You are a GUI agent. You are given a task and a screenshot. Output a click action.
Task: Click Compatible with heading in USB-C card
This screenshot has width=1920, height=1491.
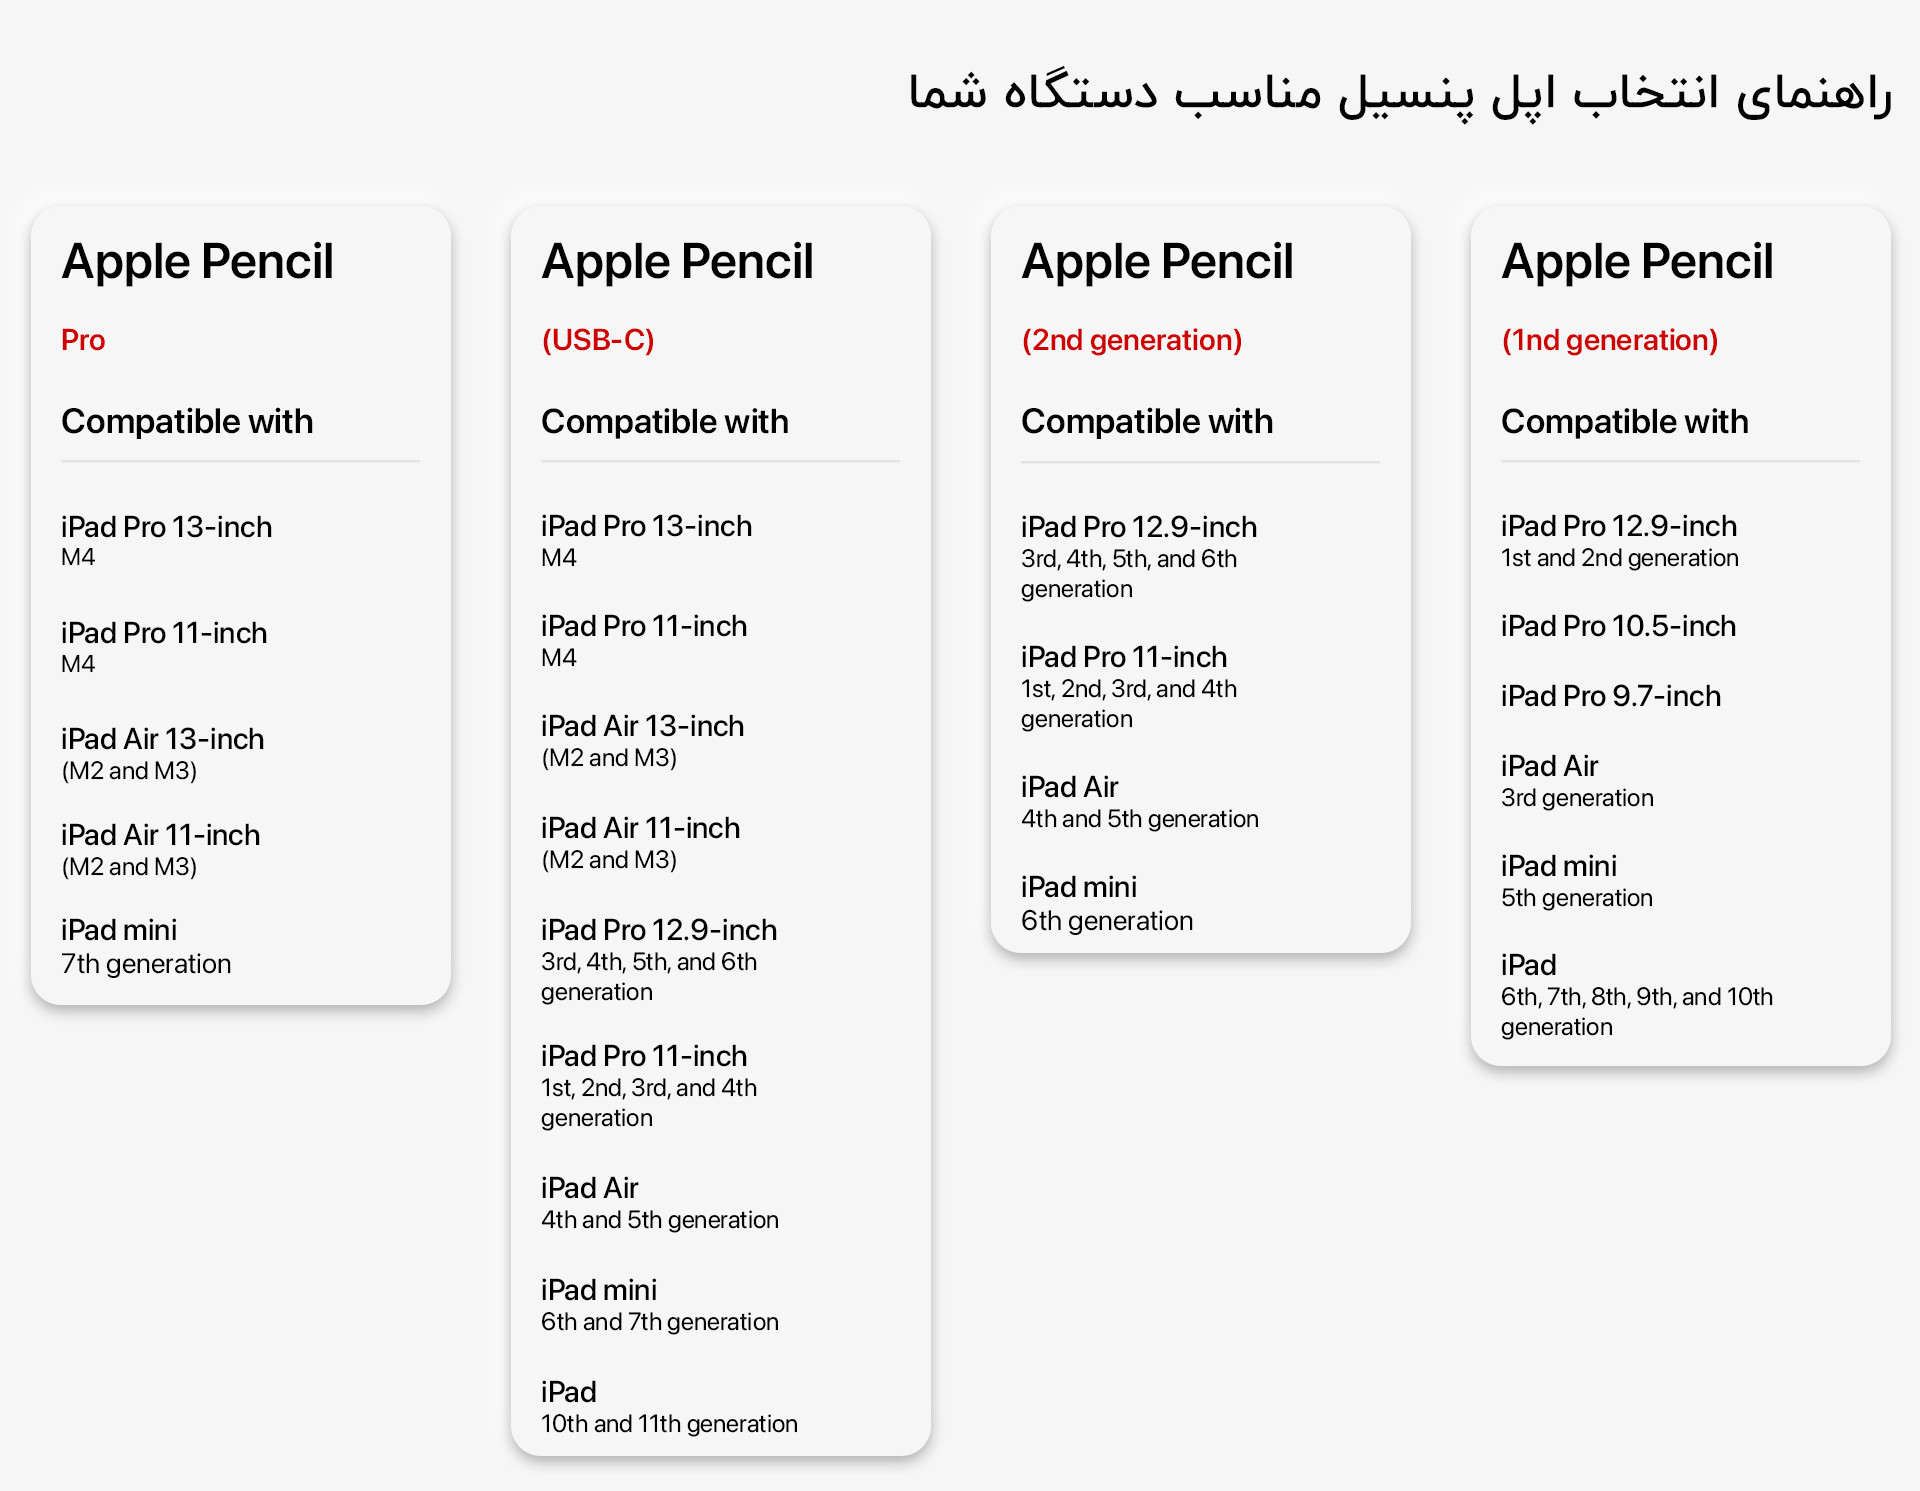coord(664,422)
